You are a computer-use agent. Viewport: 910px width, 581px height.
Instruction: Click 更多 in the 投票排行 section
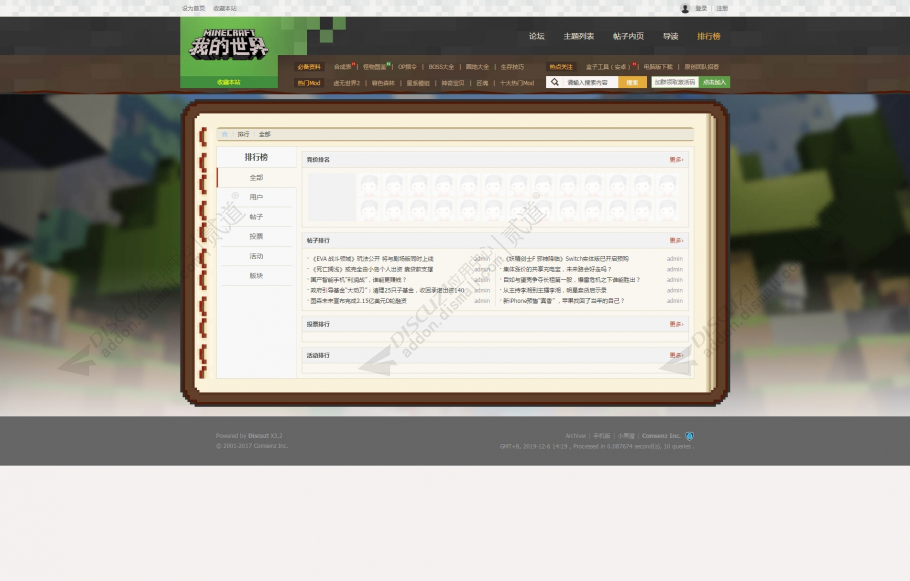pyautogui.click(x=676, y=324)
